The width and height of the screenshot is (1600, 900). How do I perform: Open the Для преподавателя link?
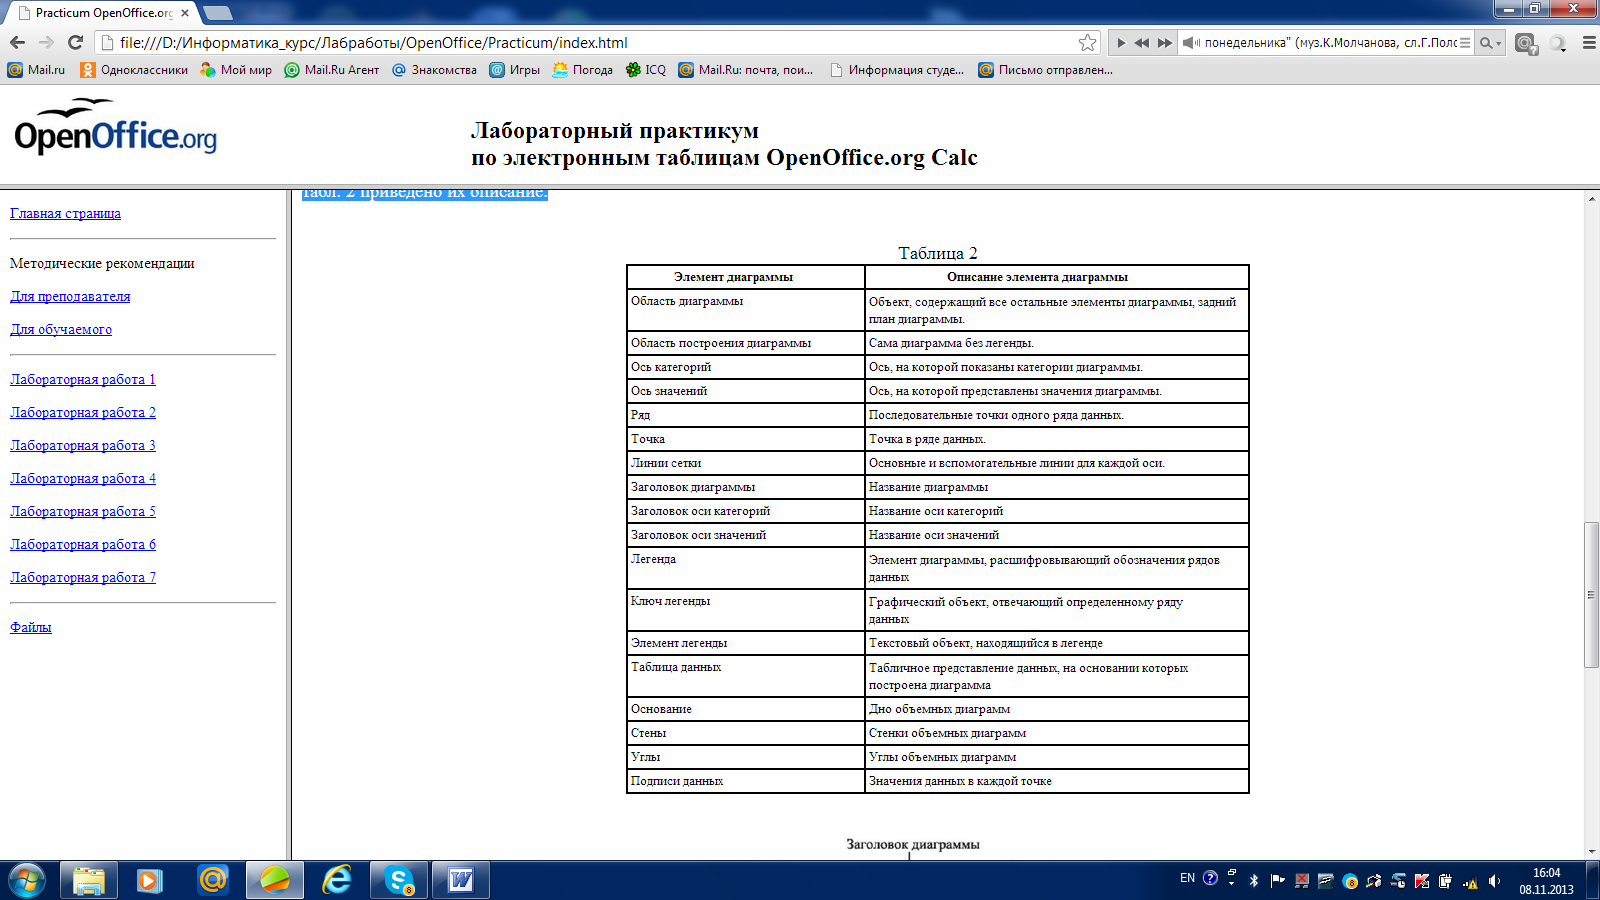[x=70, y=296]
